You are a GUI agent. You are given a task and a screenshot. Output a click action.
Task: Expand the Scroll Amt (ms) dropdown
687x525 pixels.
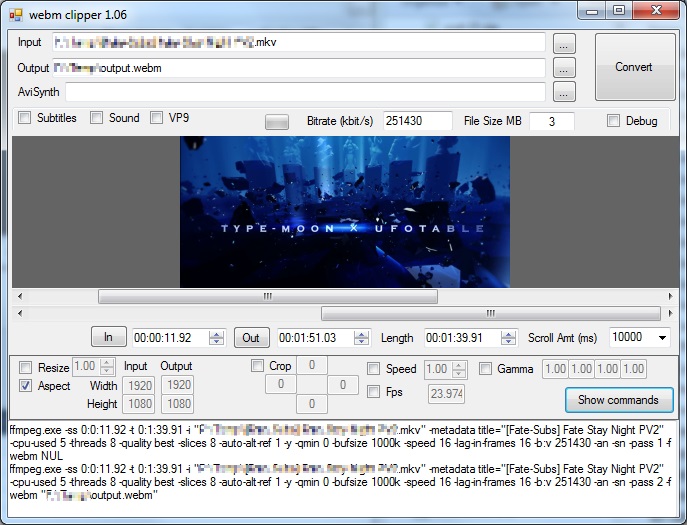pyautogui.click(x=662, y=337)
